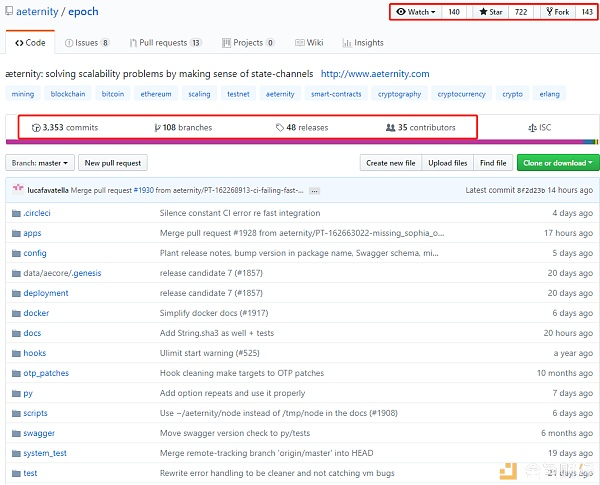Click the .circleci folder icon

pos(16,213)
